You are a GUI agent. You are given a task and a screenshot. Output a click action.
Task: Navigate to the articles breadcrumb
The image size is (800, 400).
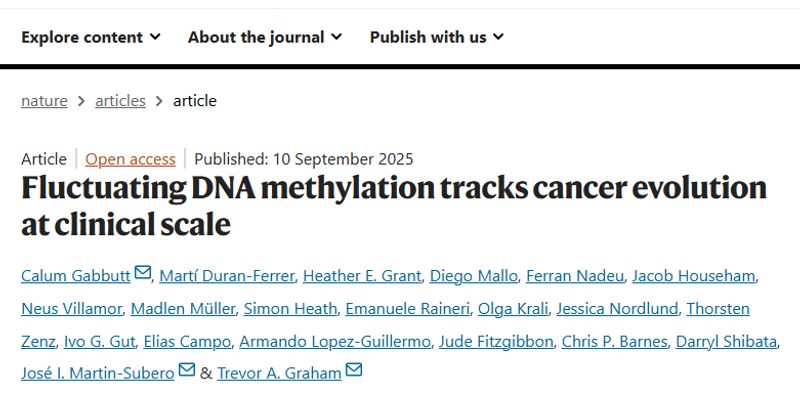(x=120, y=100)
